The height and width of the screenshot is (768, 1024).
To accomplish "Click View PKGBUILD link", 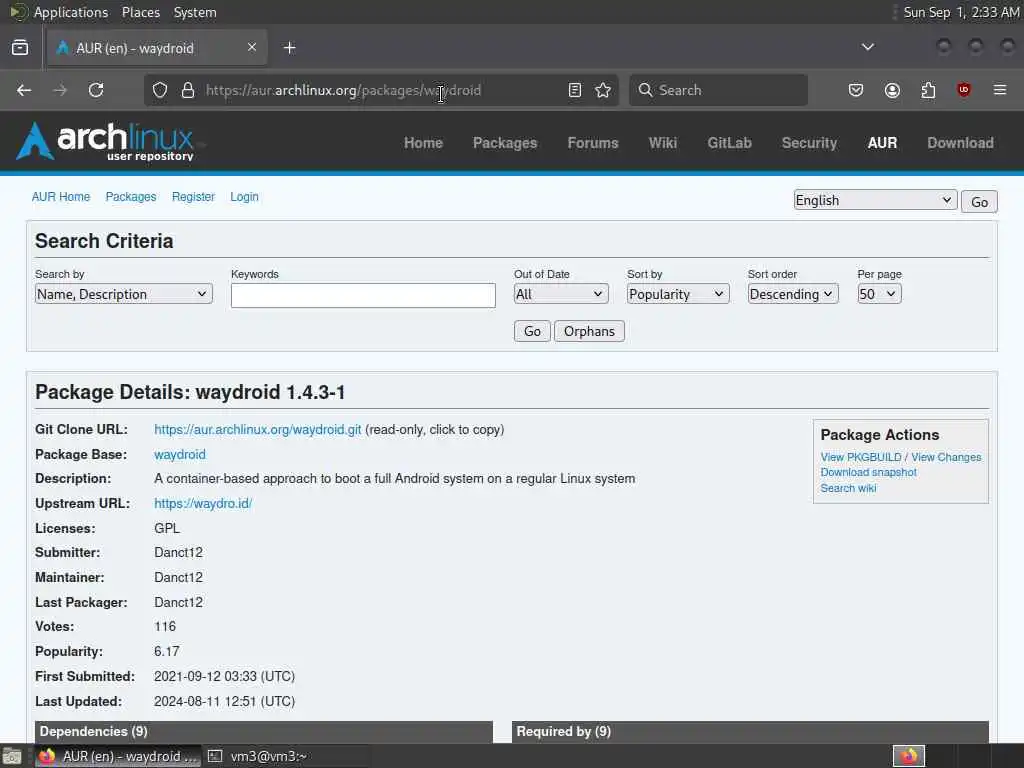I will pyautogui.click(x=861, y=457).
